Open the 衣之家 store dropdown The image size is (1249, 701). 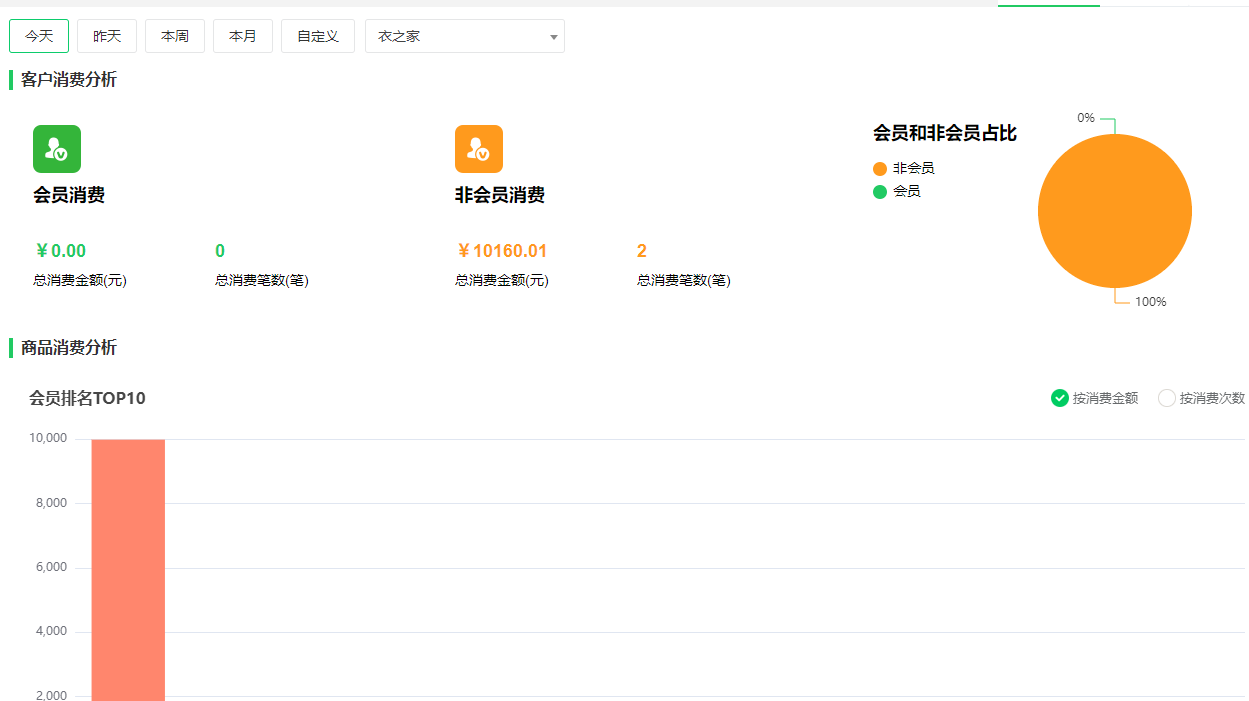click(464, 36)
